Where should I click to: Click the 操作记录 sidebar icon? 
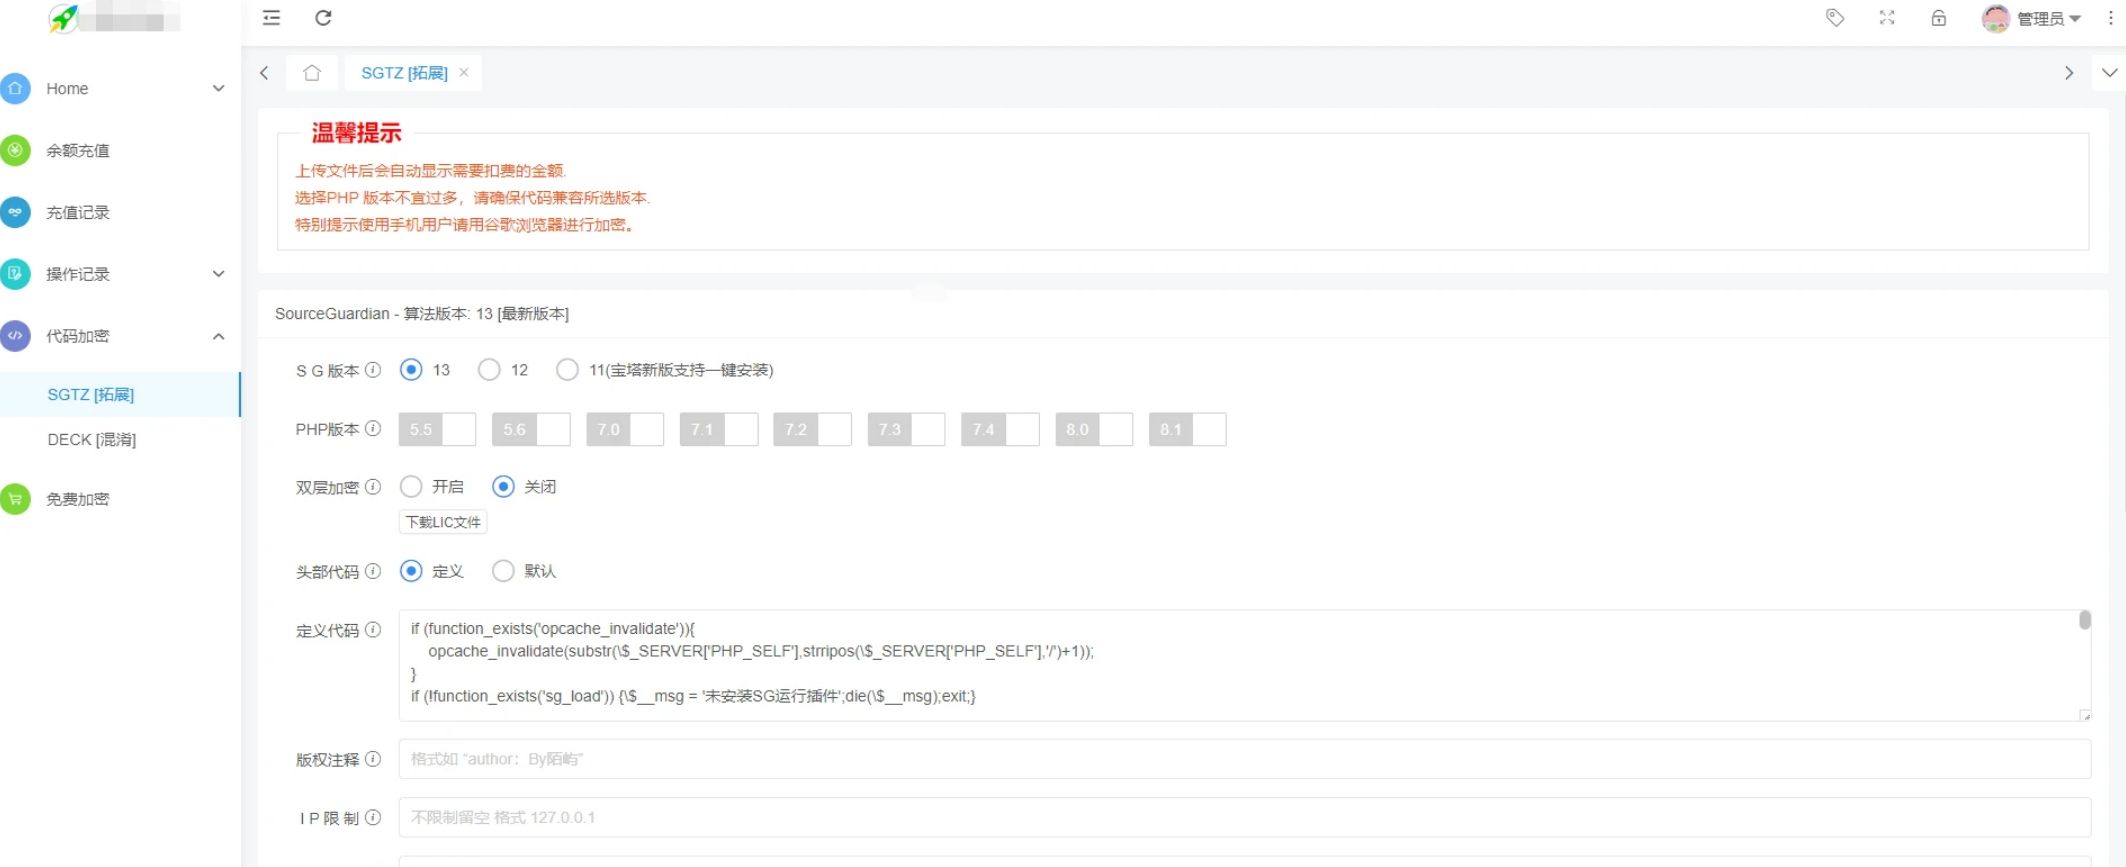(15, 274)
